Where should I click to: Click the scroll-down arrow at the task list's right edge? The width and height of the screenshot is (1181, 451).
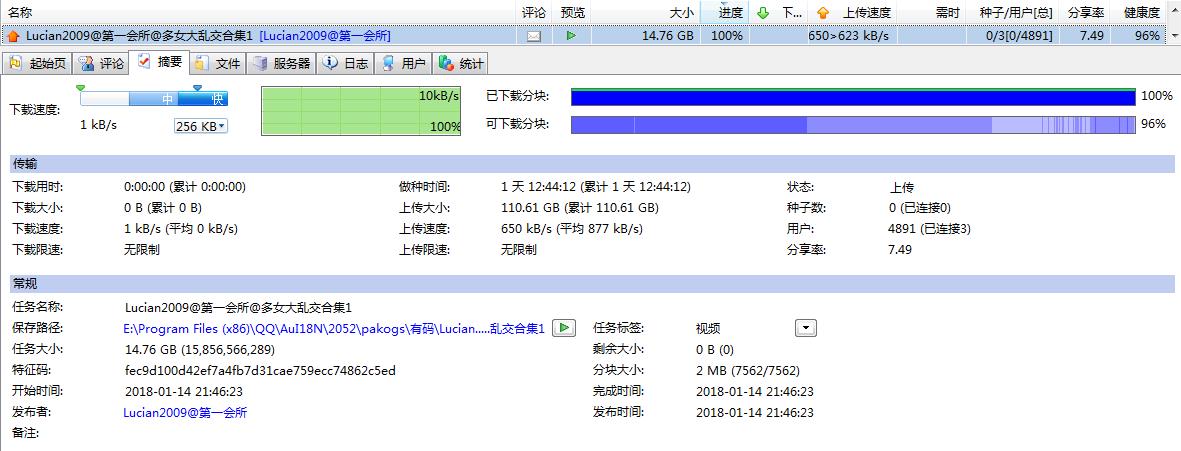[x=1173, y=36]
